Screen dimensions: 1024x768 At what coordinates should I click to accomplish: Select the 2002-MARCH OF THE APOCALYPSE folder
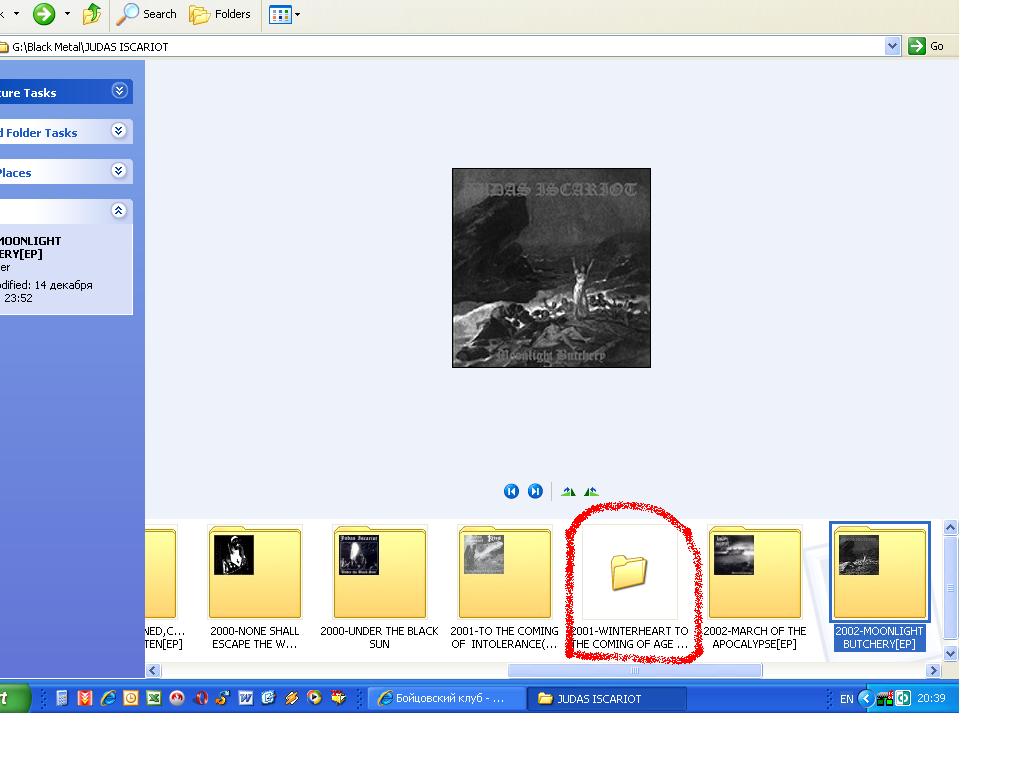[755, 573]
